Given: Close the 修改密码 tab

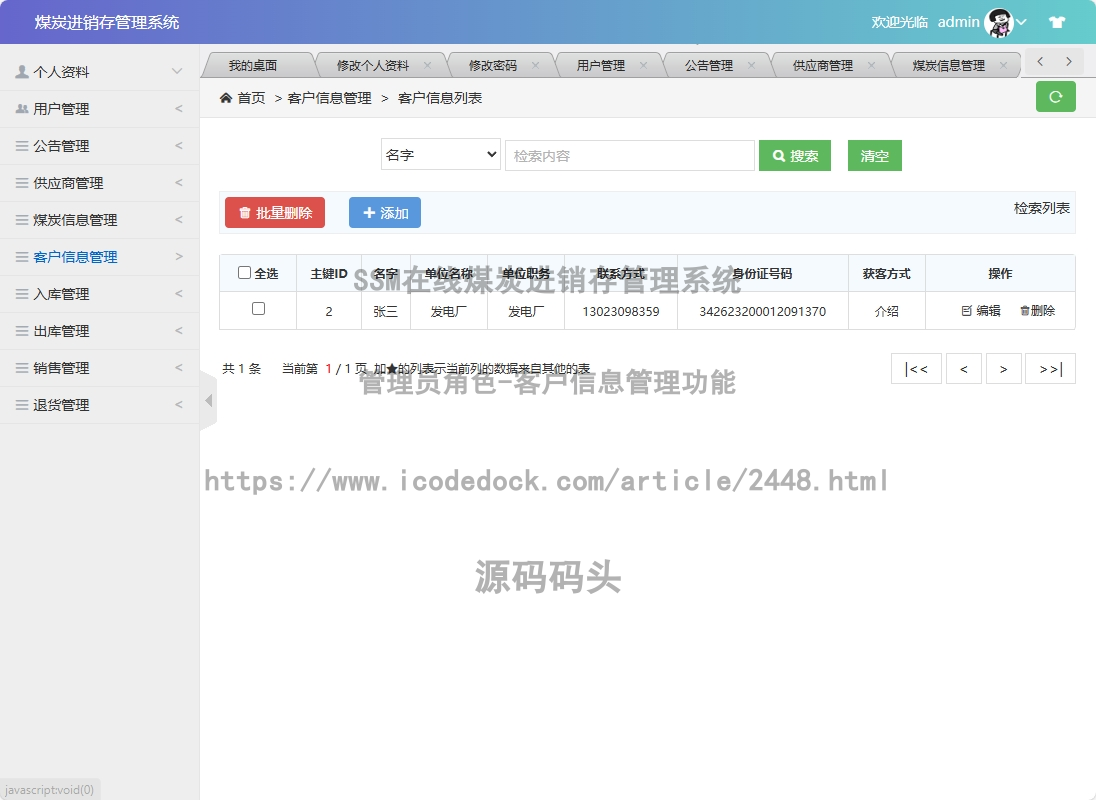Looking at the screenshot, I should [535, 65].
